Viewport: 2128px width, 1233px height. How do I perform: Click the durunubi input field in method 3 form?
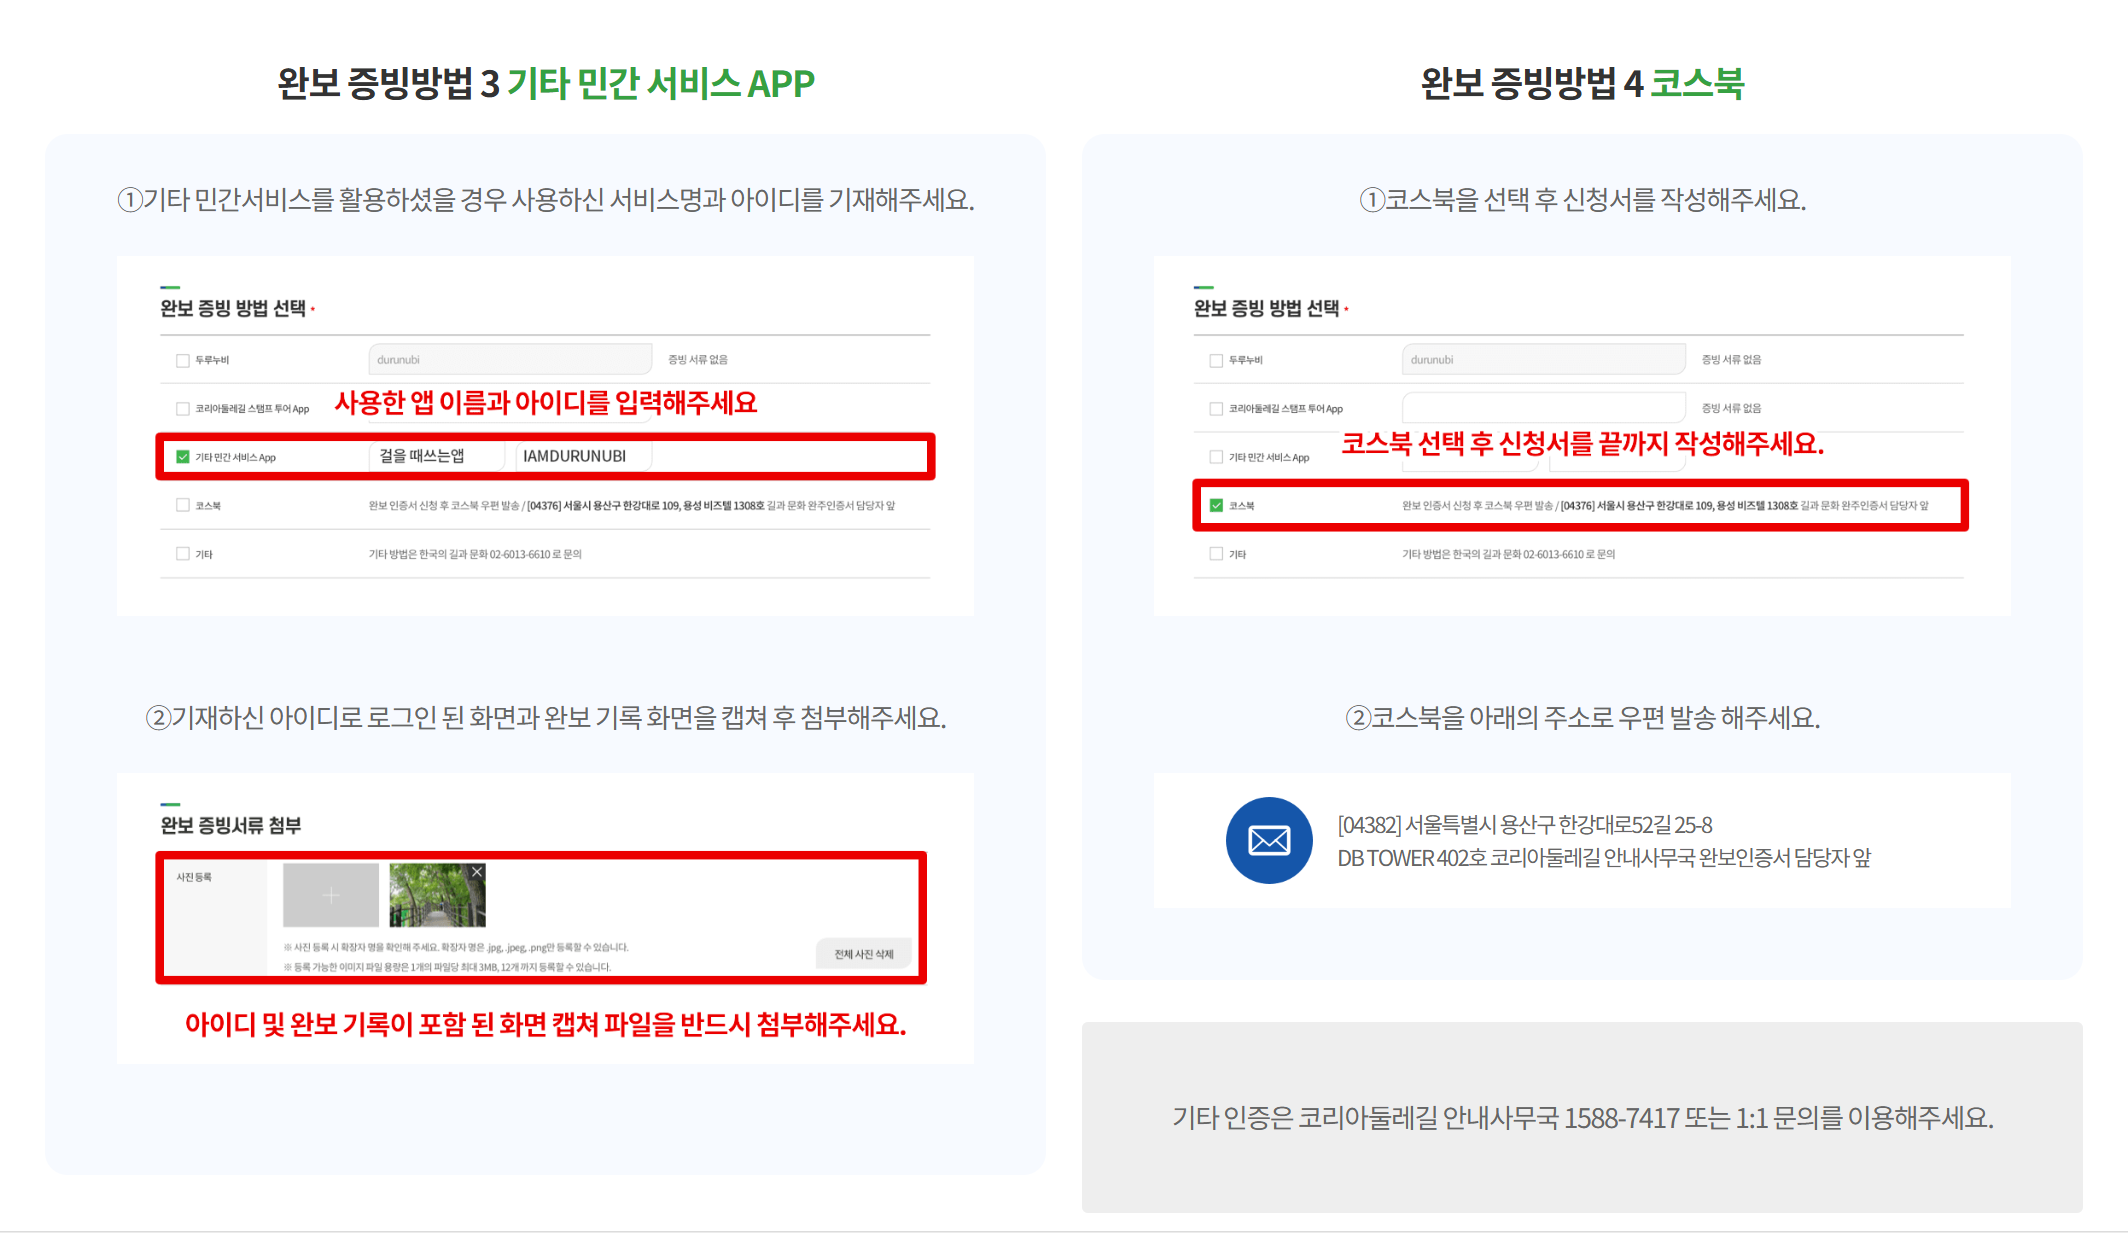coord(510,360)
